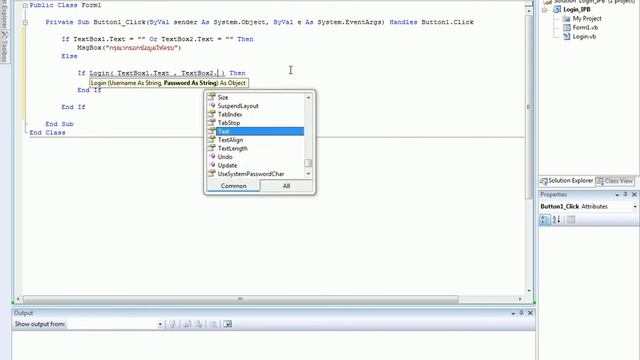Open the Toolbox side tab

pyautogui.click(x=4, y=46)
